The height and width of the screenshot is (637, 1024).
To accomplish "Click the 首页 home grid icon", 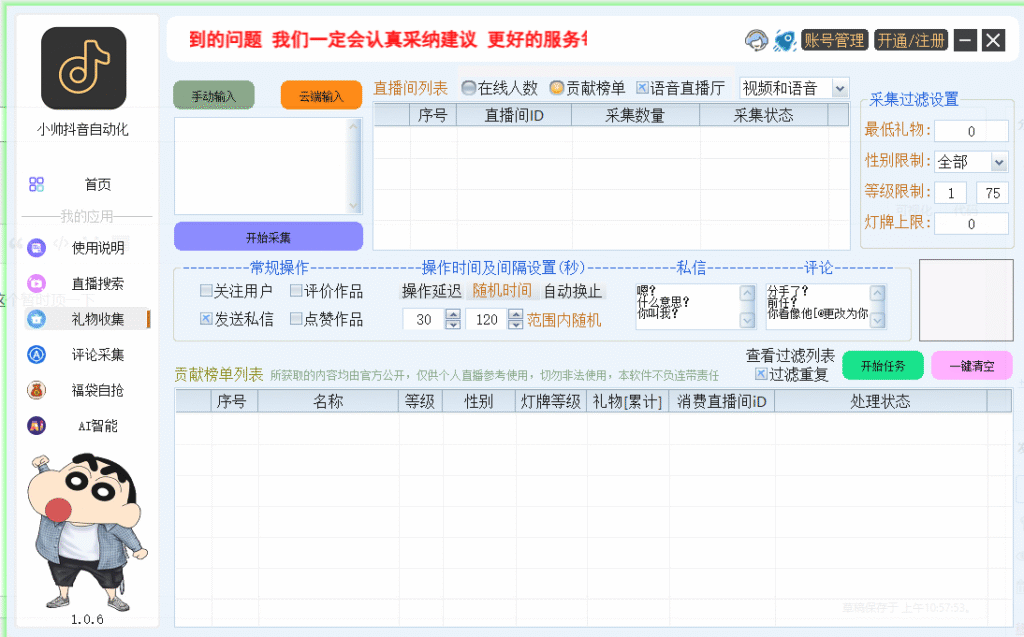I will 37,184.
